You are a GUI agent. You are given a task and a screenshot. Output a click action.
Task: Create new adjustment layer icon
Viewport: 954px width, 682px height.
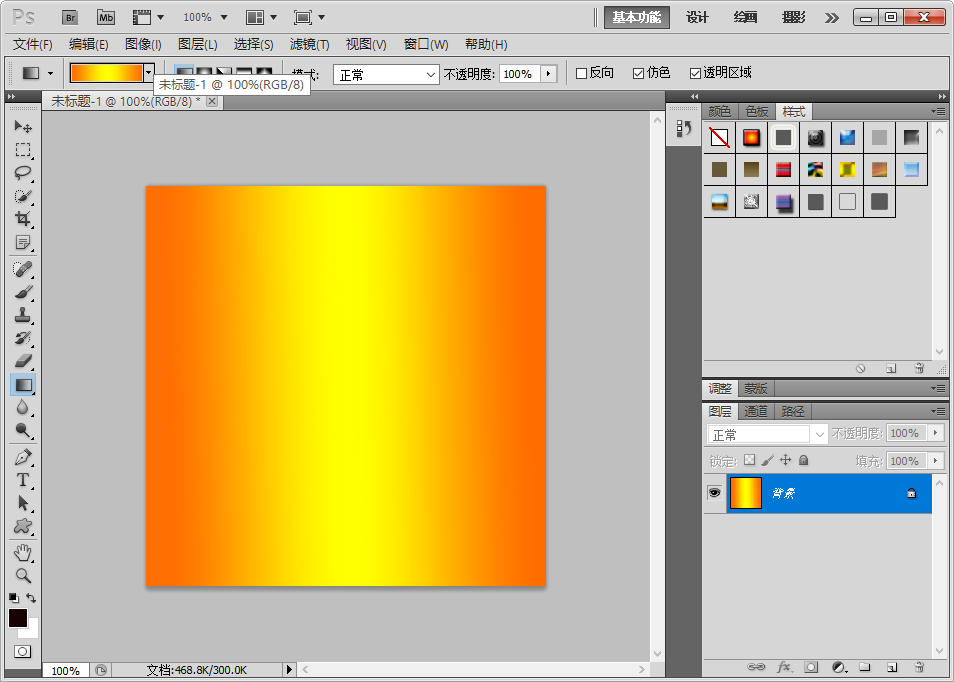tap(839, 667)
